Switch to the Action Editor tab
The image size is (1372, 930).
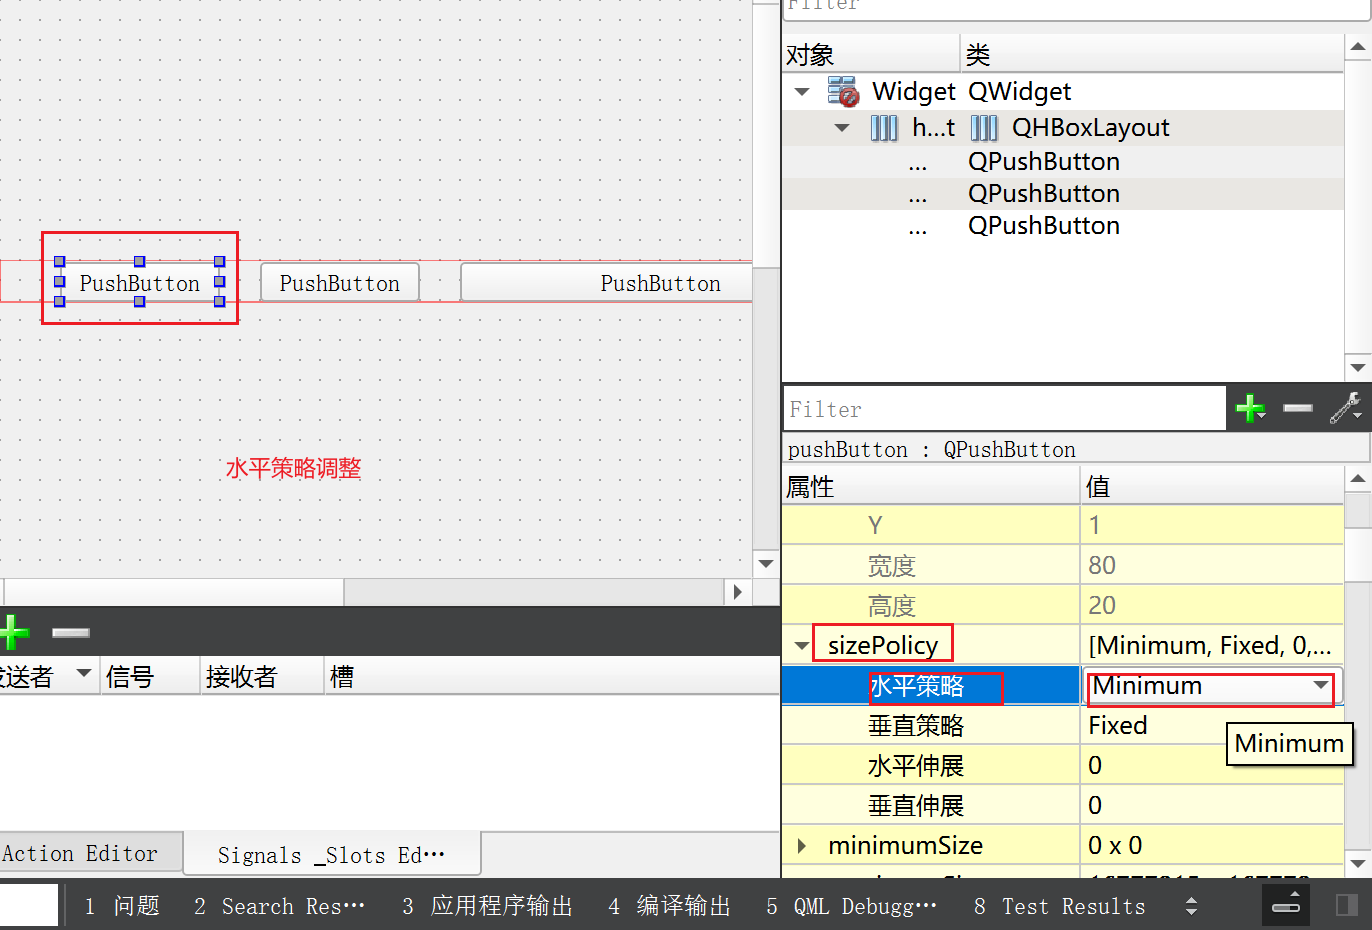(80, 853)
